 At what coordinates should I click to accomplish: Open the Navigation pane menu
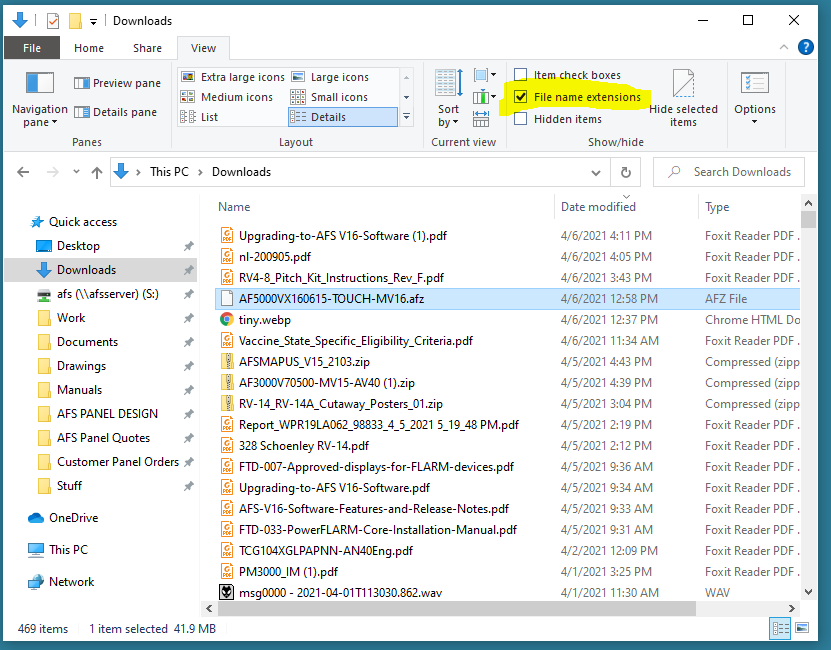40,100
